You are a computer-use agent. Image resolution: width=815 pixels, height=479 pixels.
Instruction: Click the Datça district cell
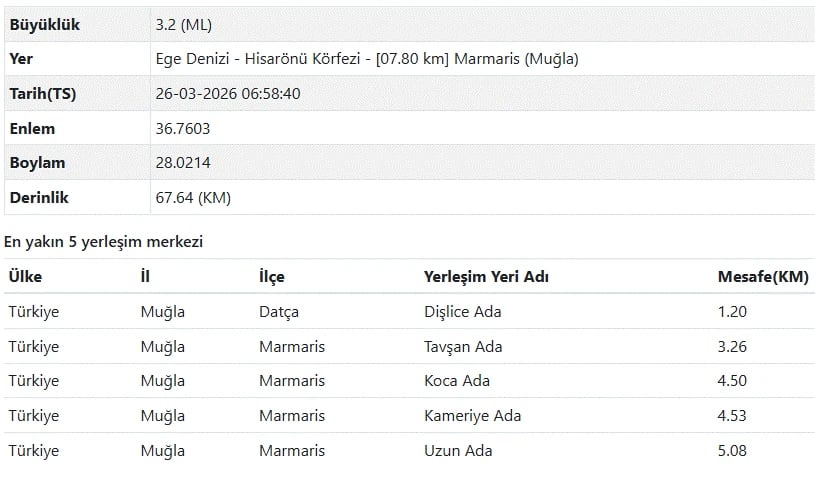pos(278,312)
